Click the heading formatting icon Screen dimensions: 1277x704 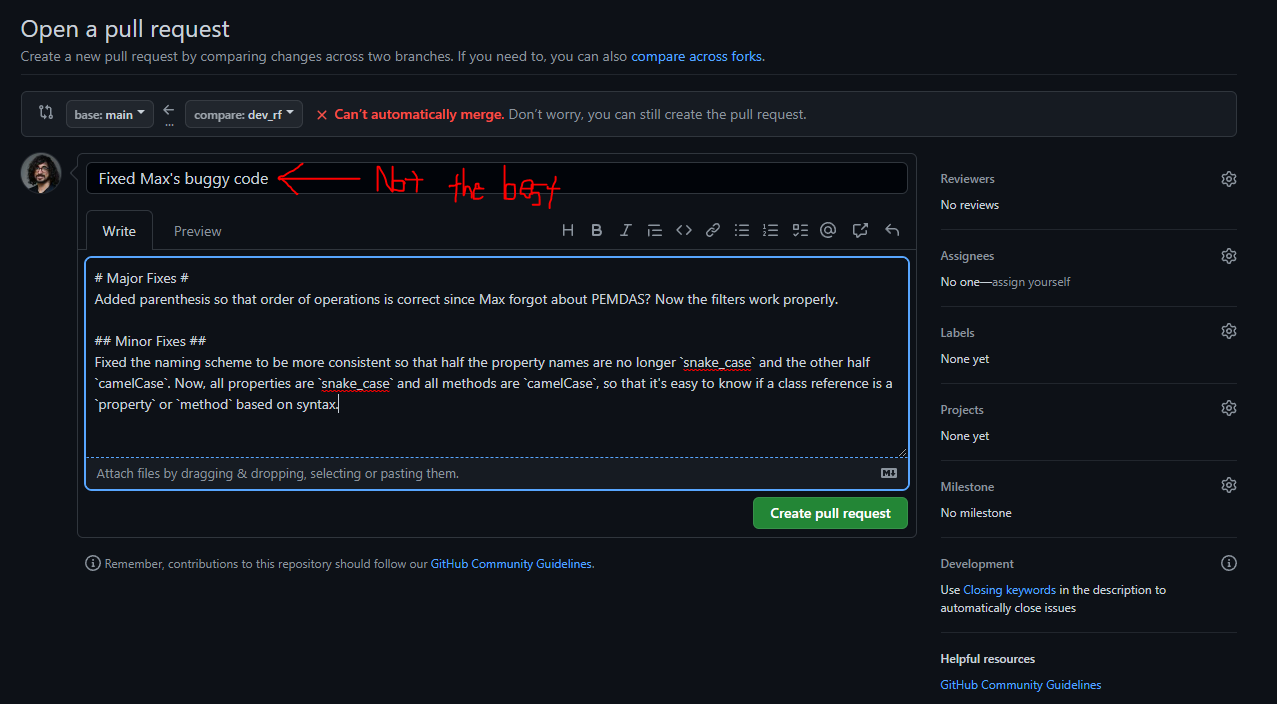click(x=568, y=230)
